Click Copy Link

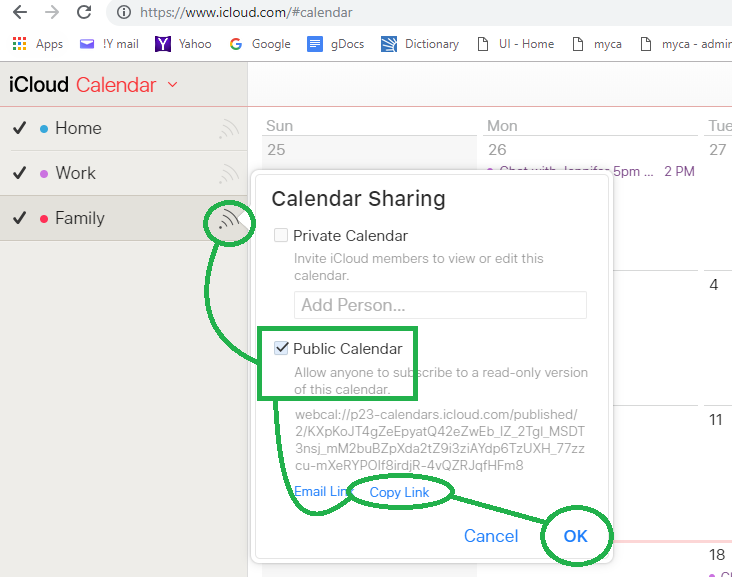point(399,492)
